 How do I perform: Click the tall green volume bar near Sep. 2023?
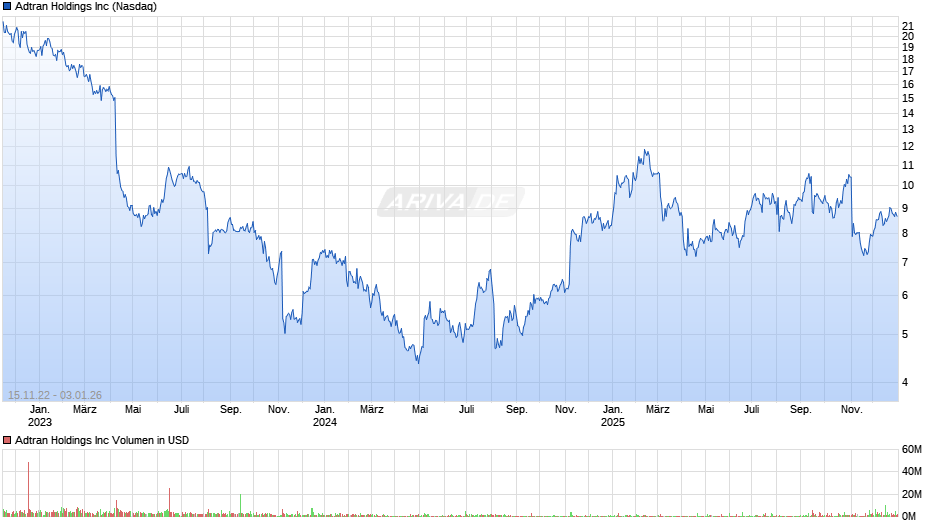(x=240, y=505)
